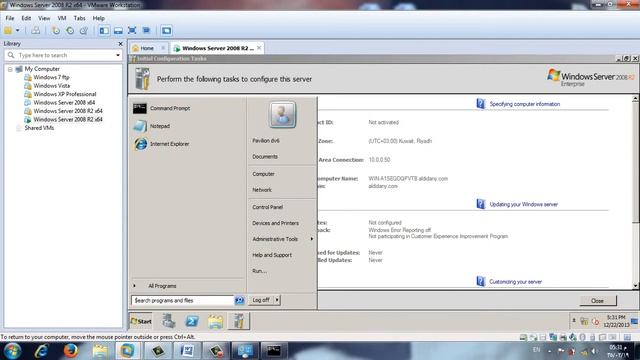The height and width of the screenshot is (360, 640).
Task: Open the File menu in VMware
Action: coord(10,18)
